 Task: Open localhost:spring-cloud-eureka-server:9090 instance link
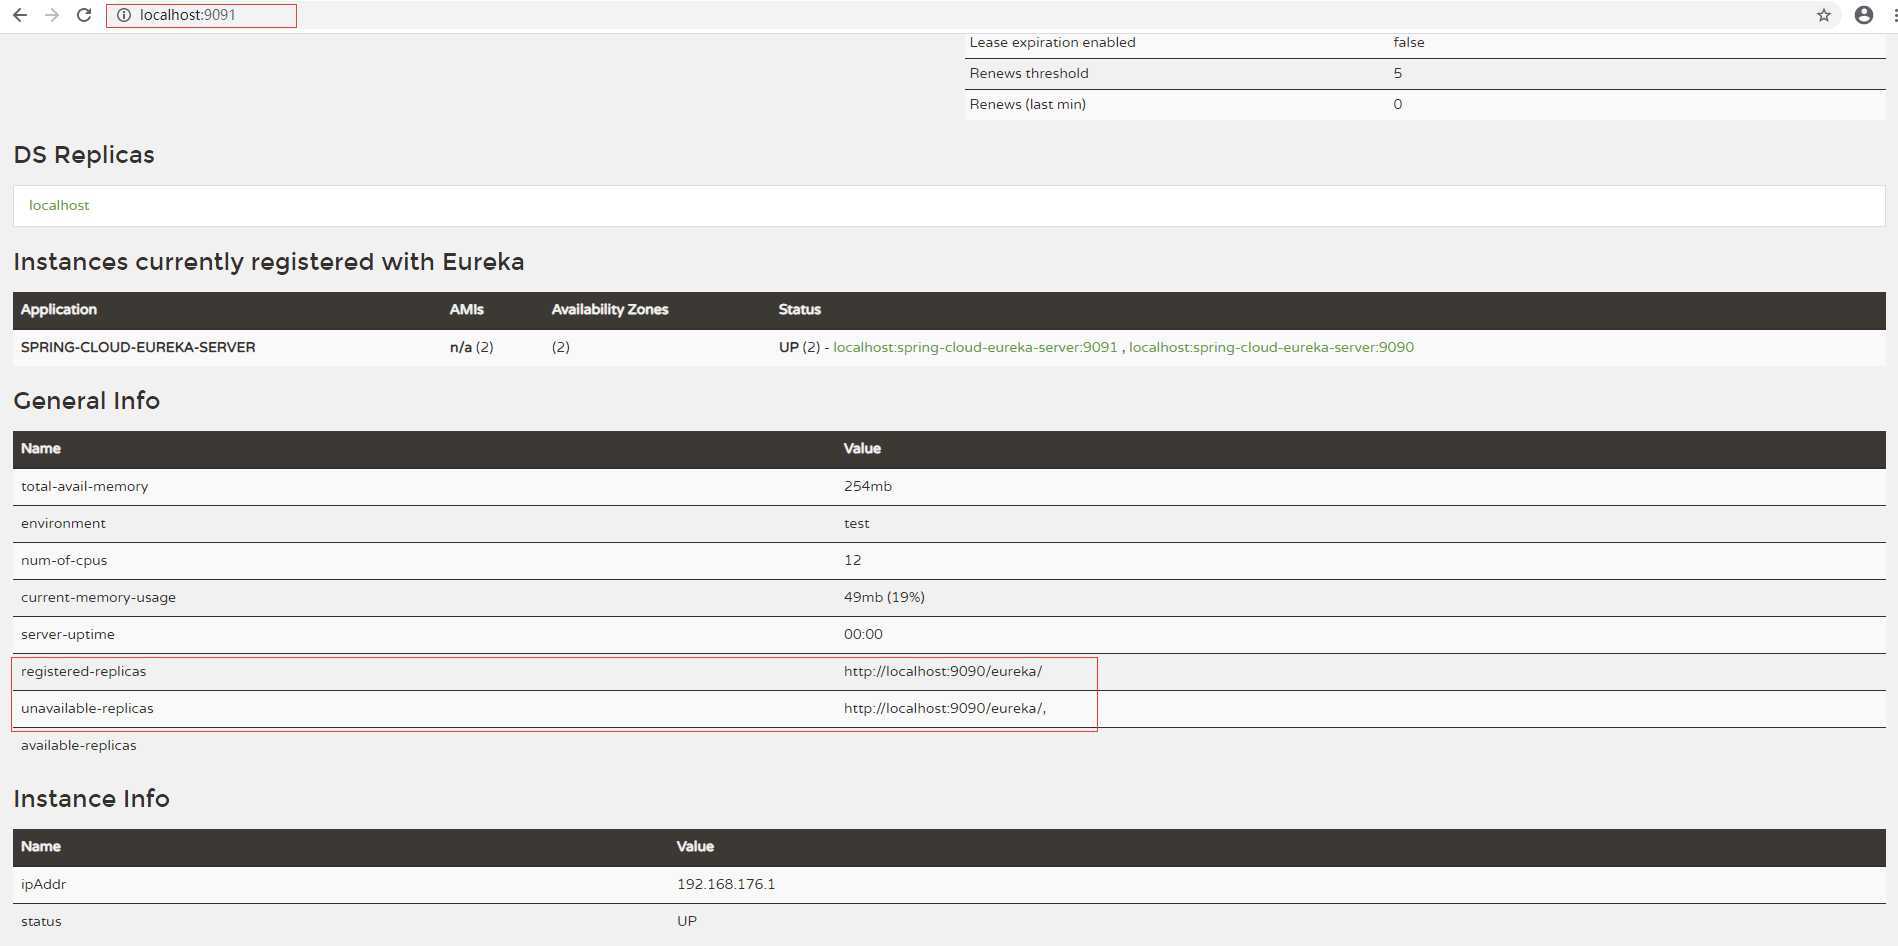1271,347
